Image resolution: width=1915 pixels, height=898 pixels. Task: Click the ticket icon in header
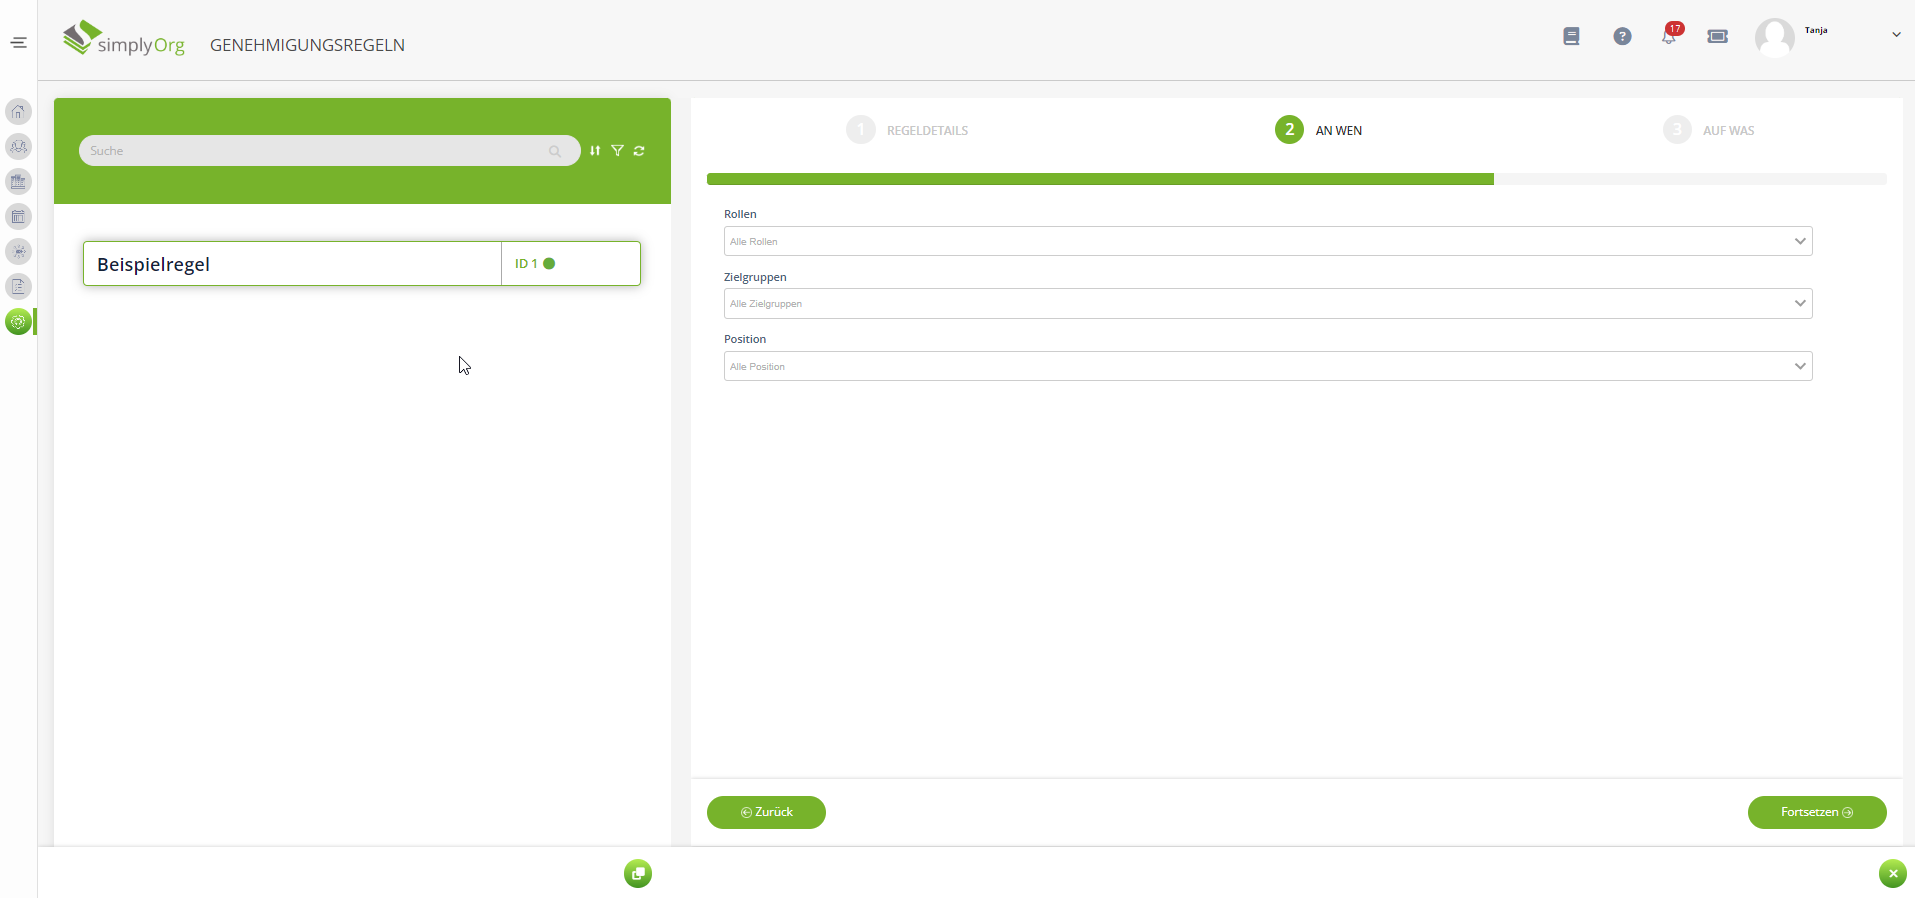pyautogui.click(x=1717, y=37)
